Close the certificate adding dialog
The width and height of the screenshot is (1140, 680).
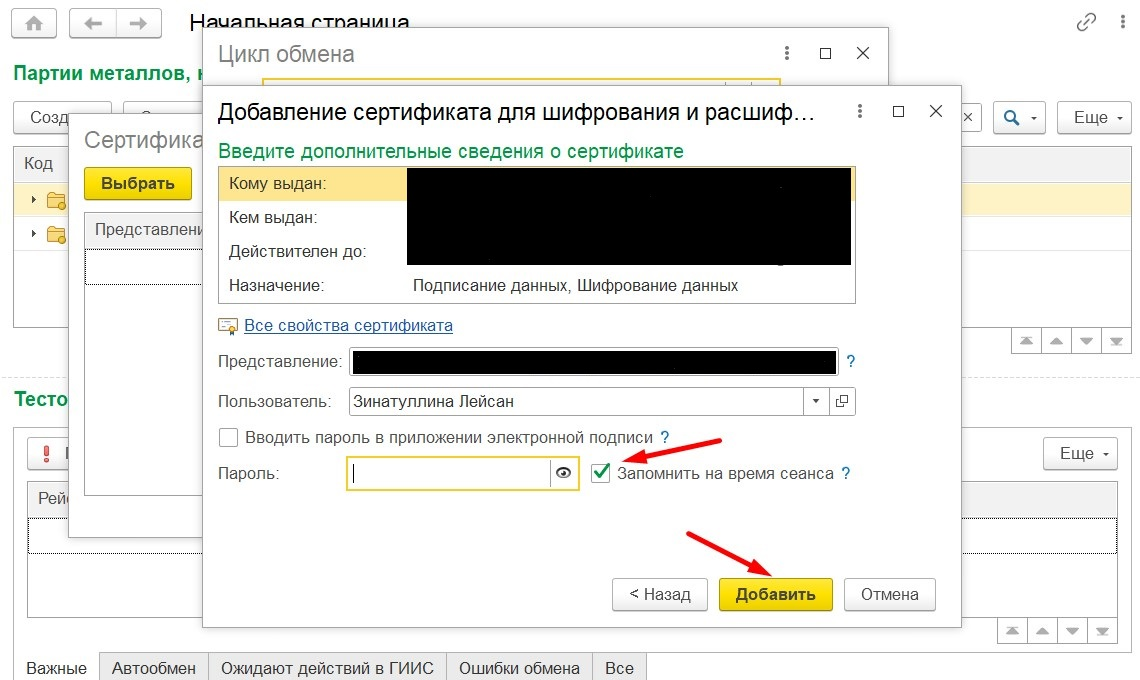pyautogui.click(x=936, y=111)
